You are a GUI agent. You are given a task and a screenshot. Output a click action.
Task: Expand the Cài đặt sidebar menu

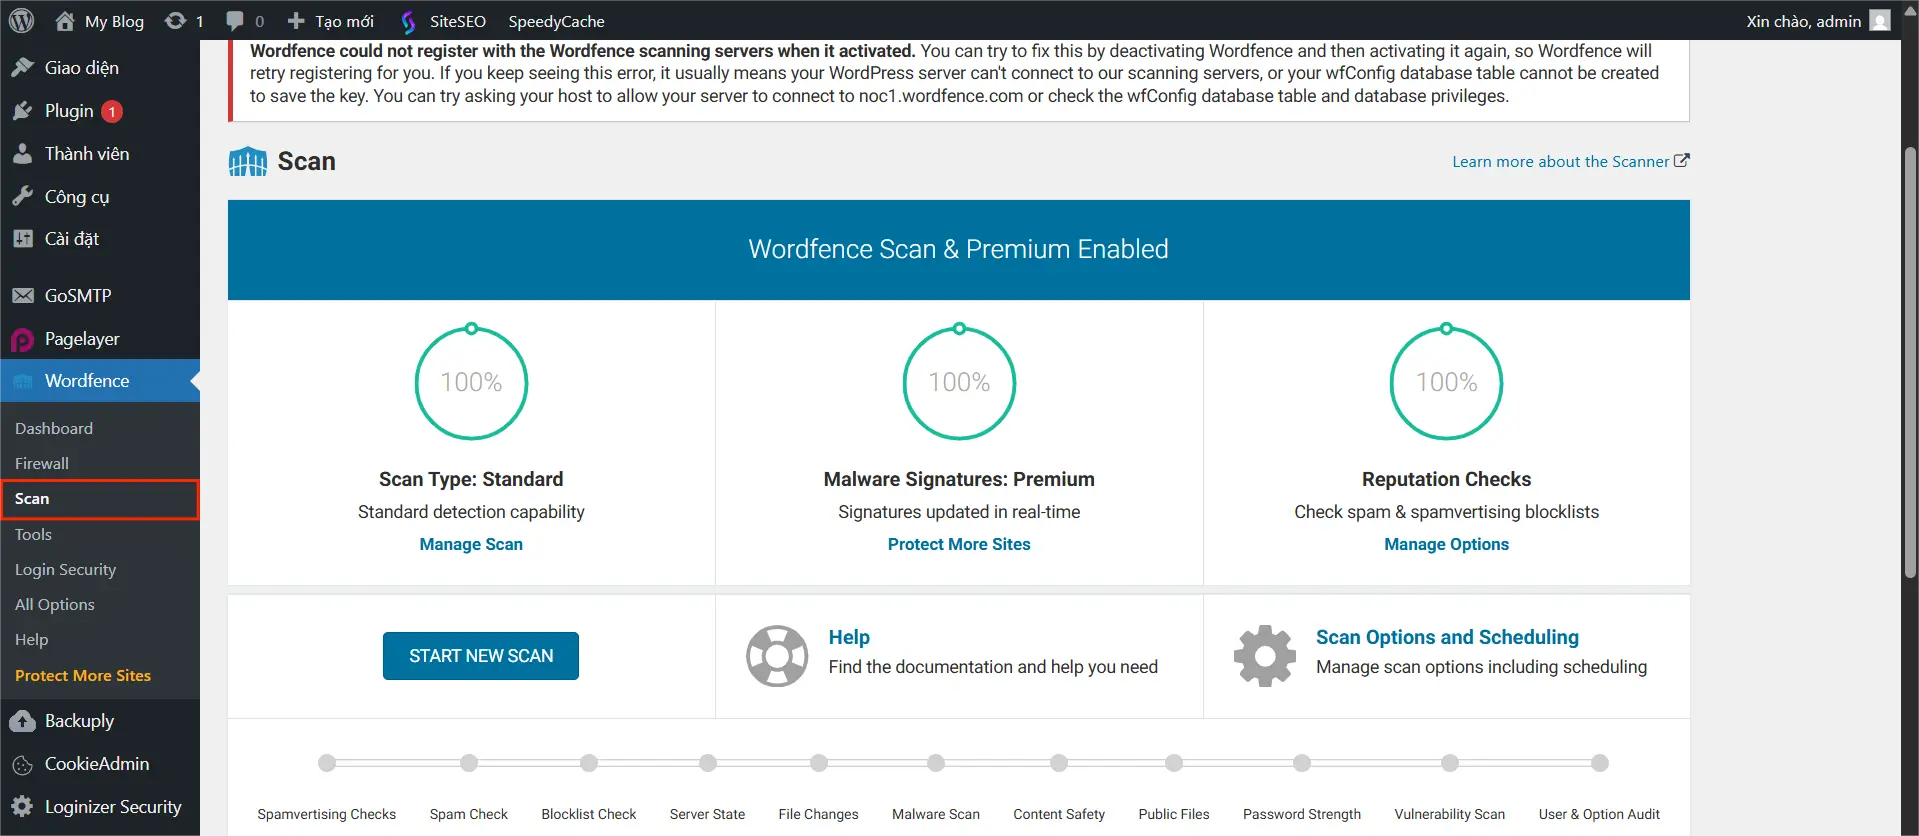click(x=72, y=239)
